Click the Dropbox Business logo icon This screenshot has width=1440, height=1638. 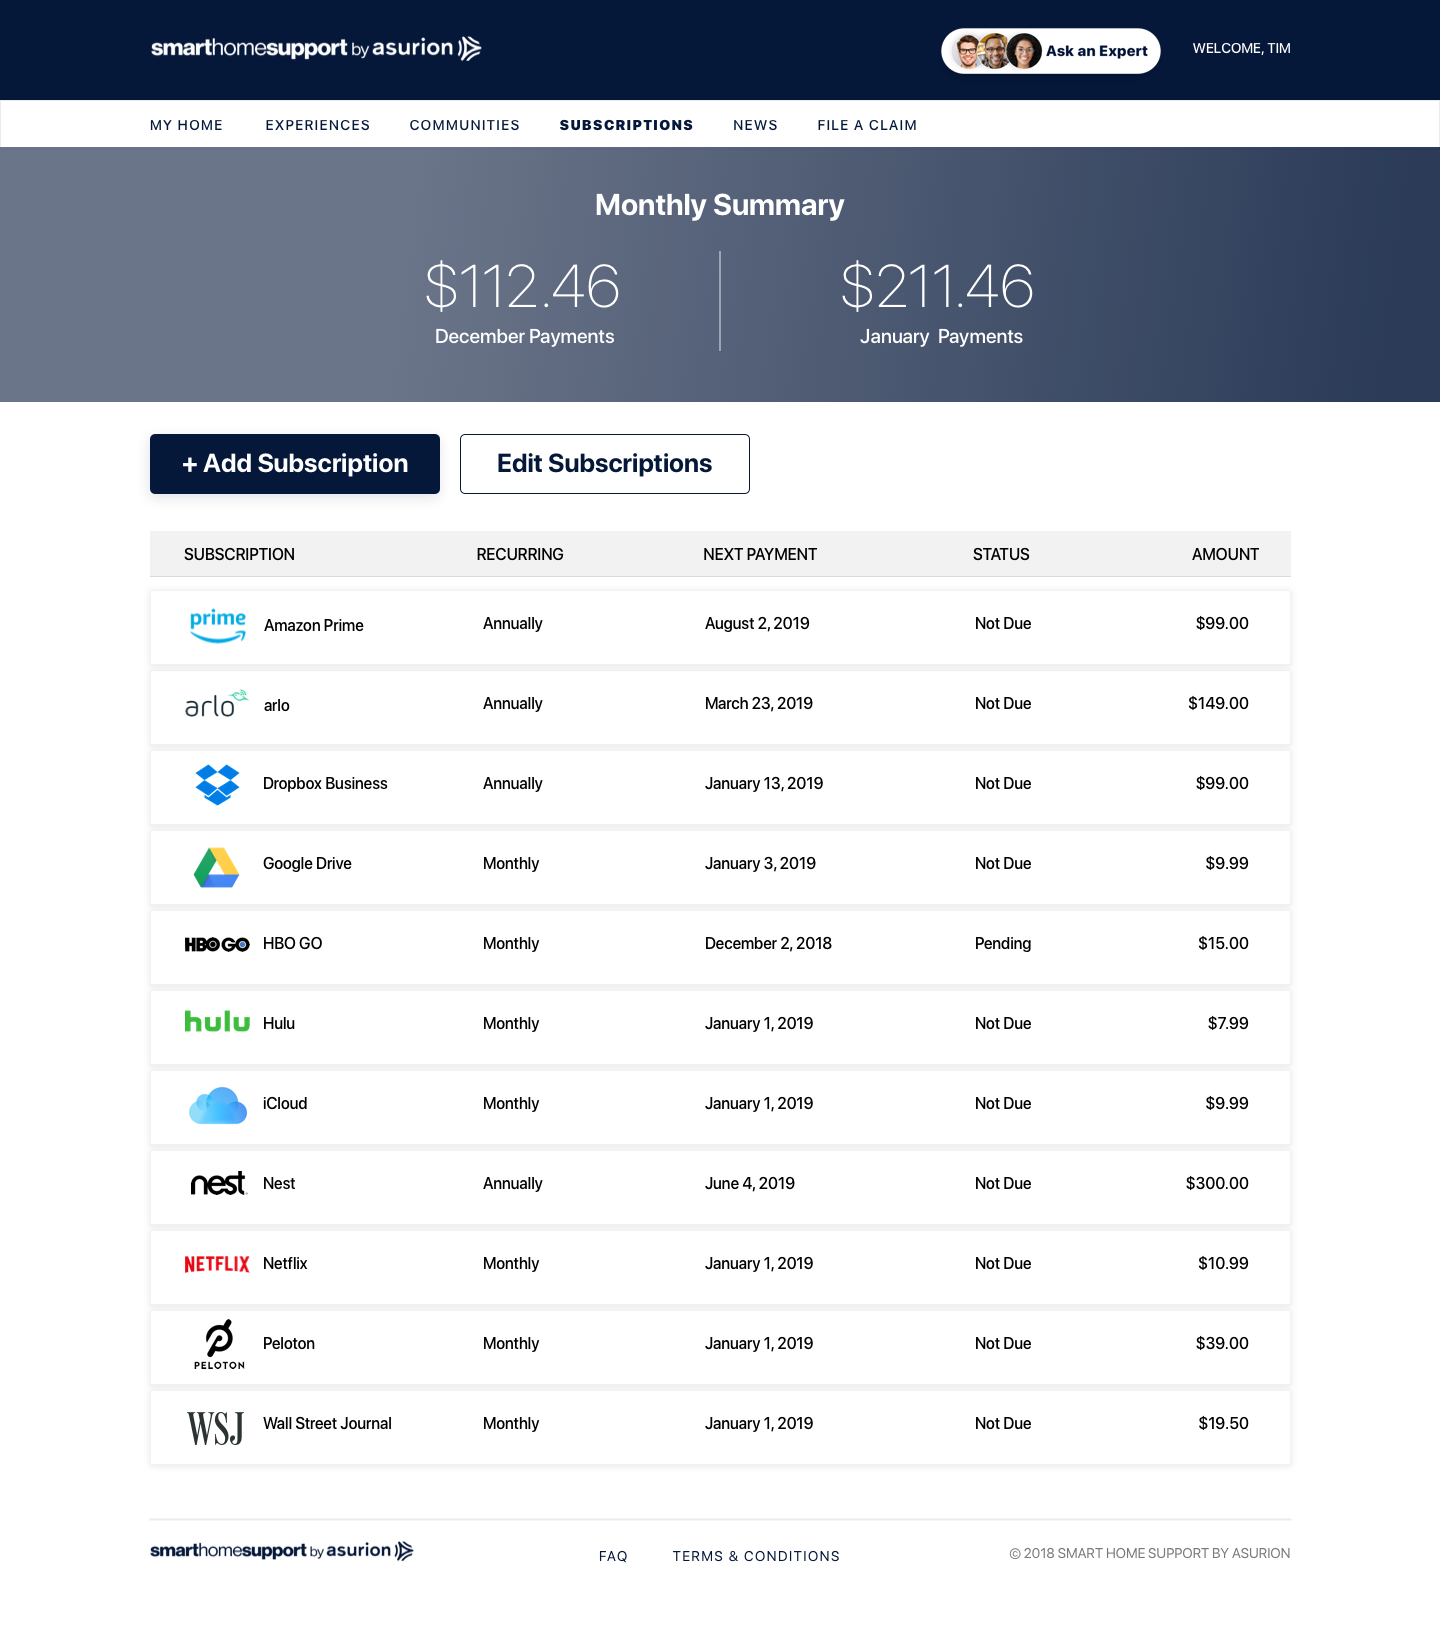point(217,785)
